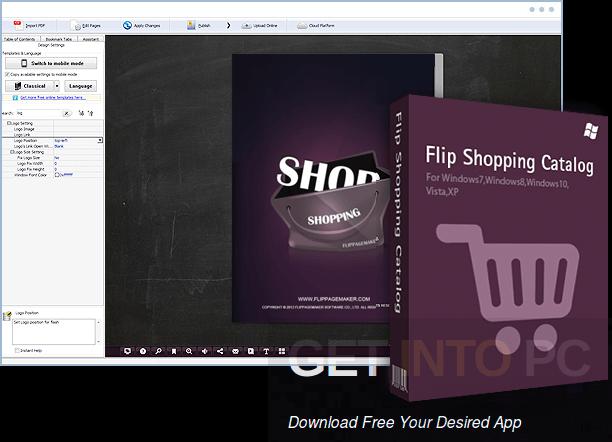Click the annotation comment icon in the viewer bar

pyautogui.click(x=127, y=351)
